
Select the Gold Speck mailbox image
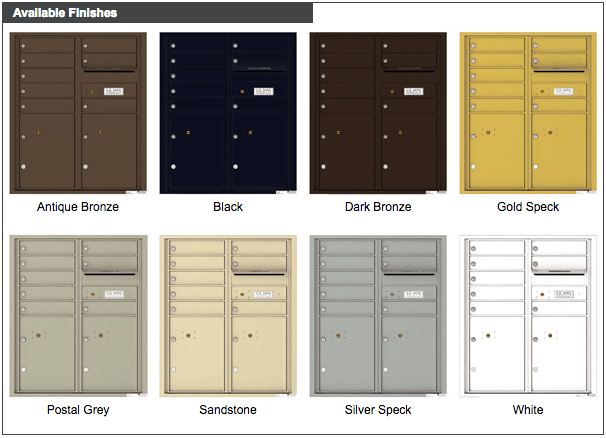pos(528,113)
